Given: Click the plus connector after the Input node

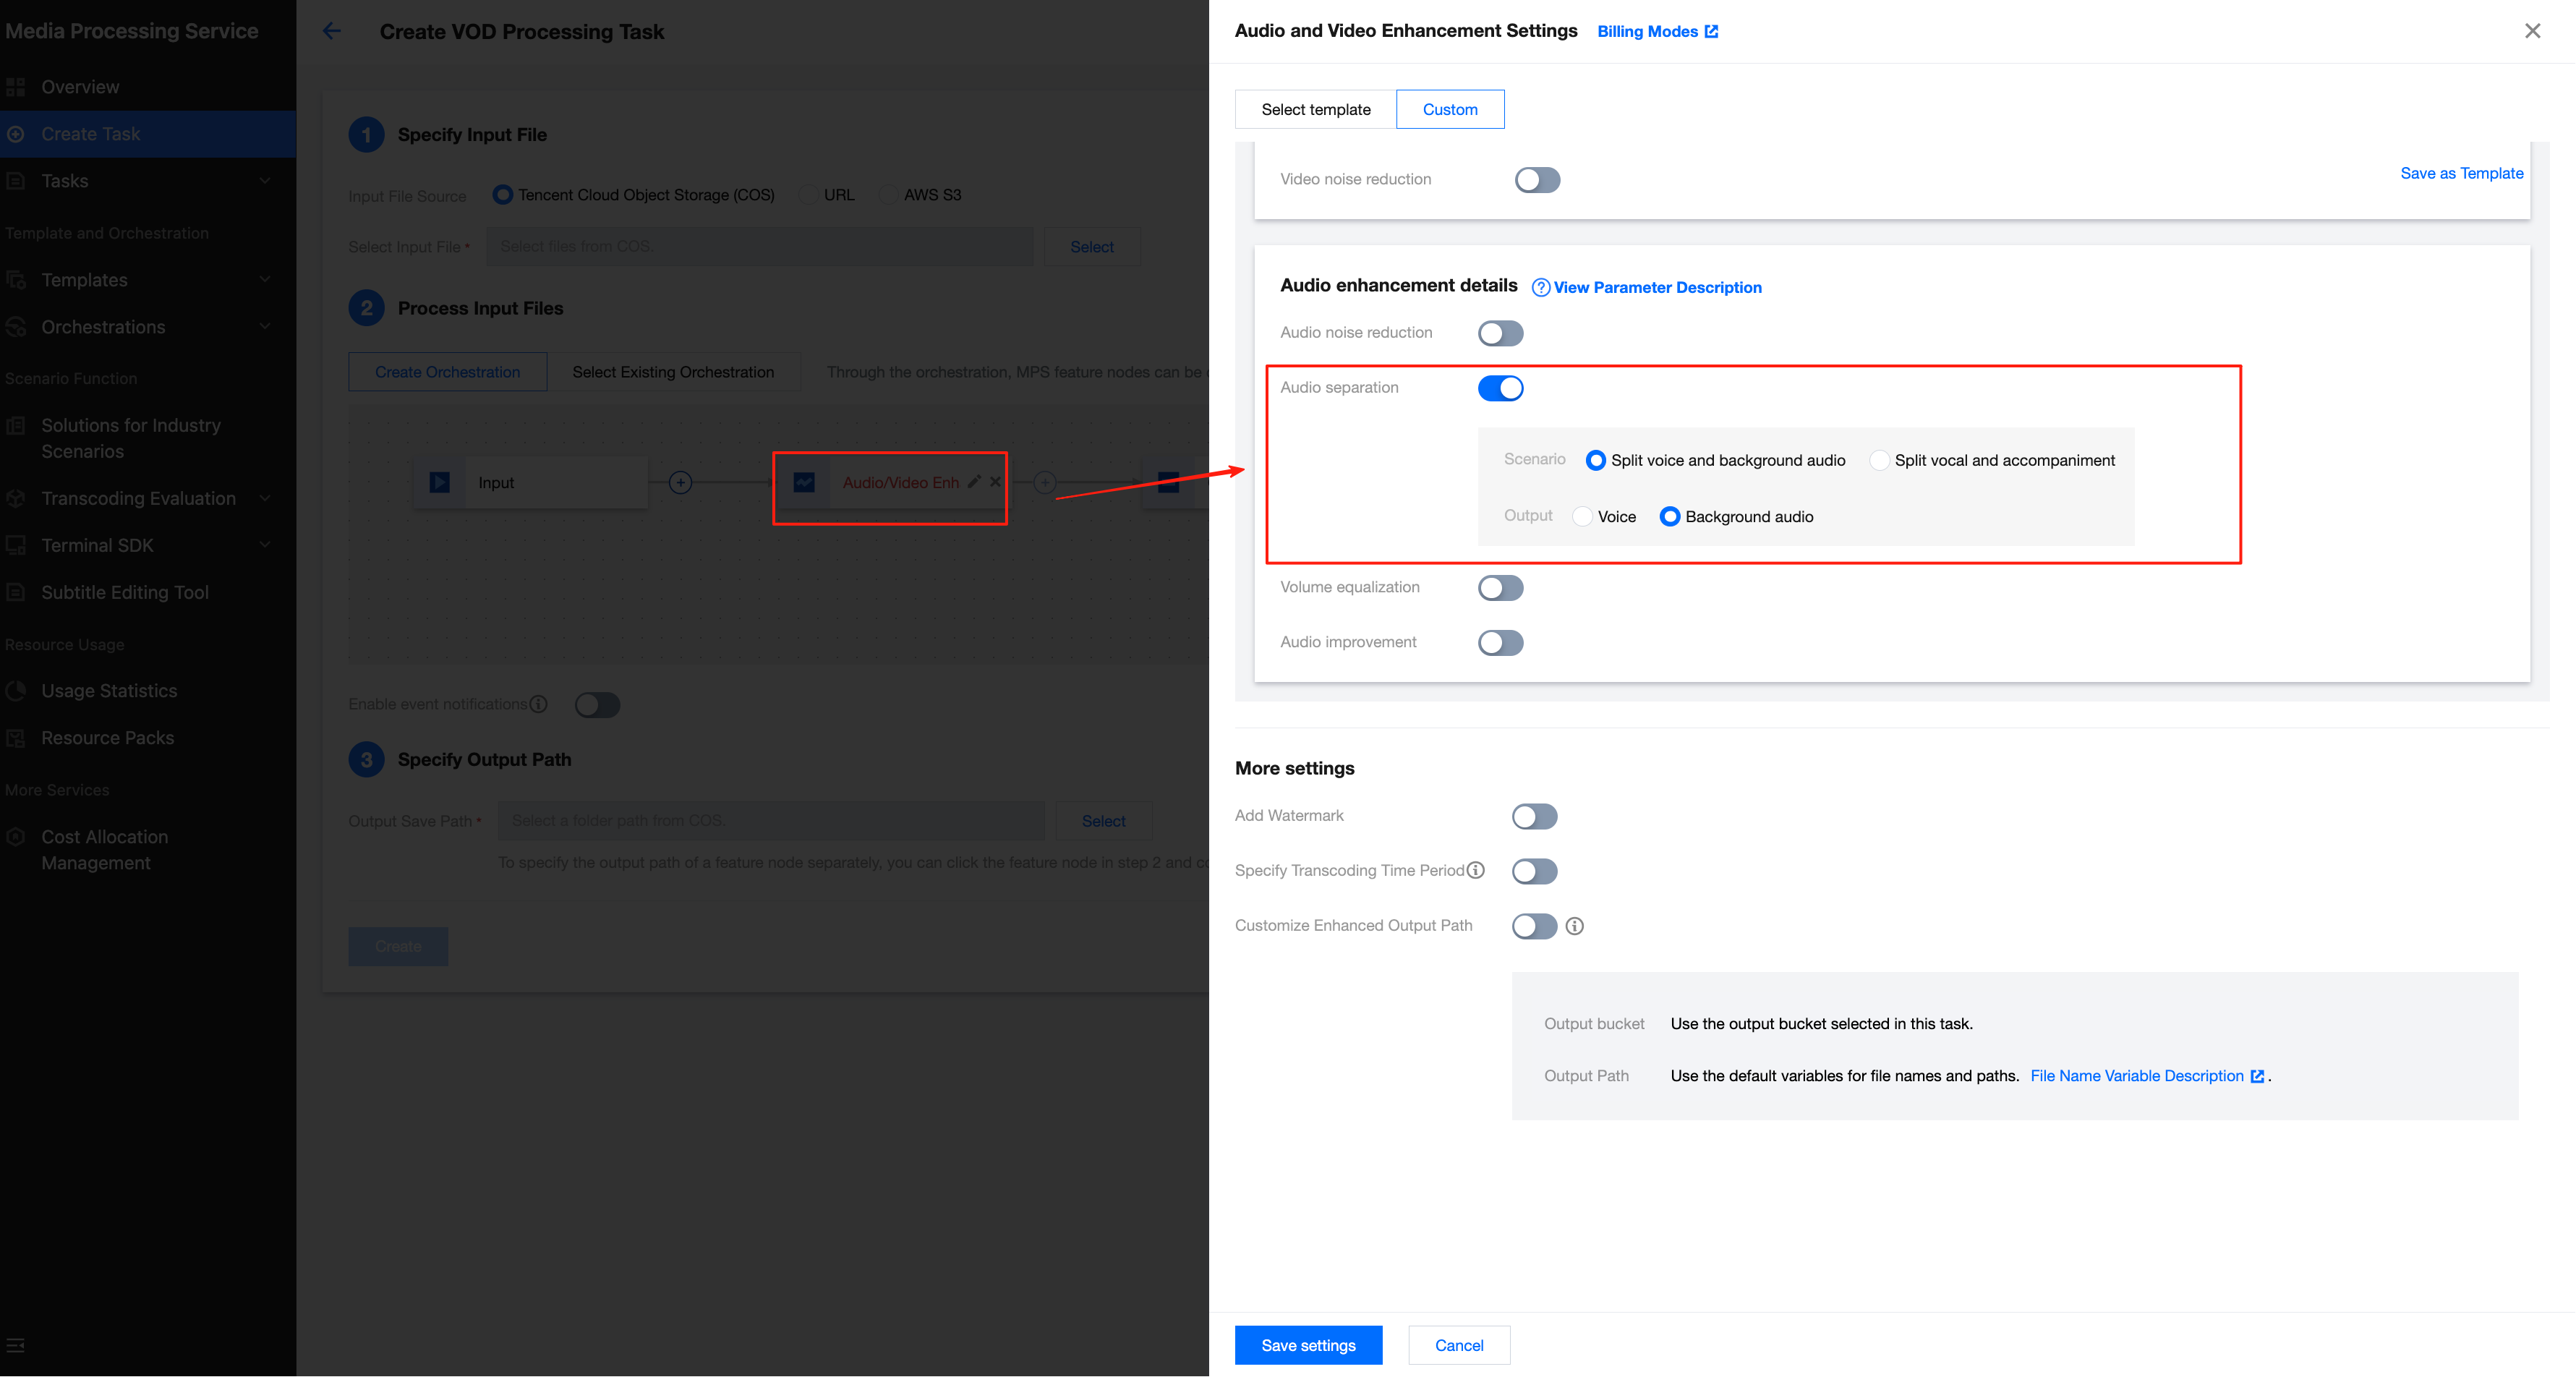Looking at the screenshot, I should pos(680,483).
